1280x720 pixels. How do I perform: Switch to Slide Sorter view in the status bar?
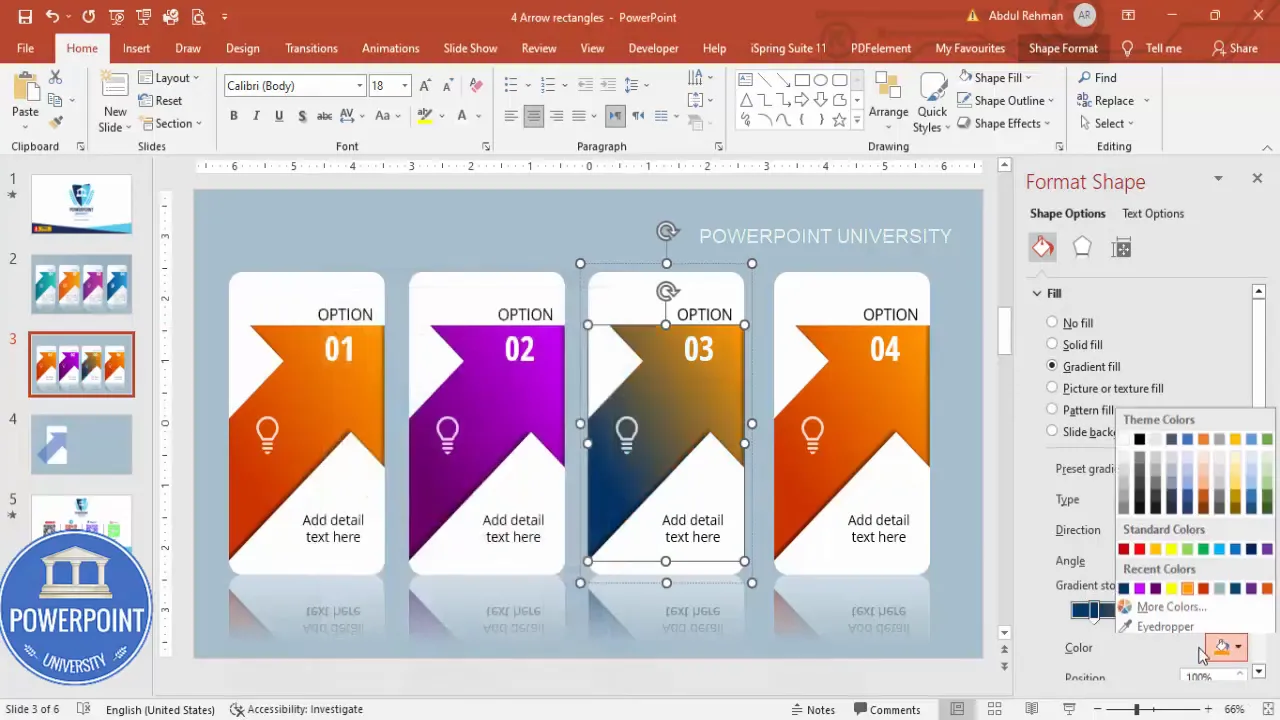tap(994, 709)
